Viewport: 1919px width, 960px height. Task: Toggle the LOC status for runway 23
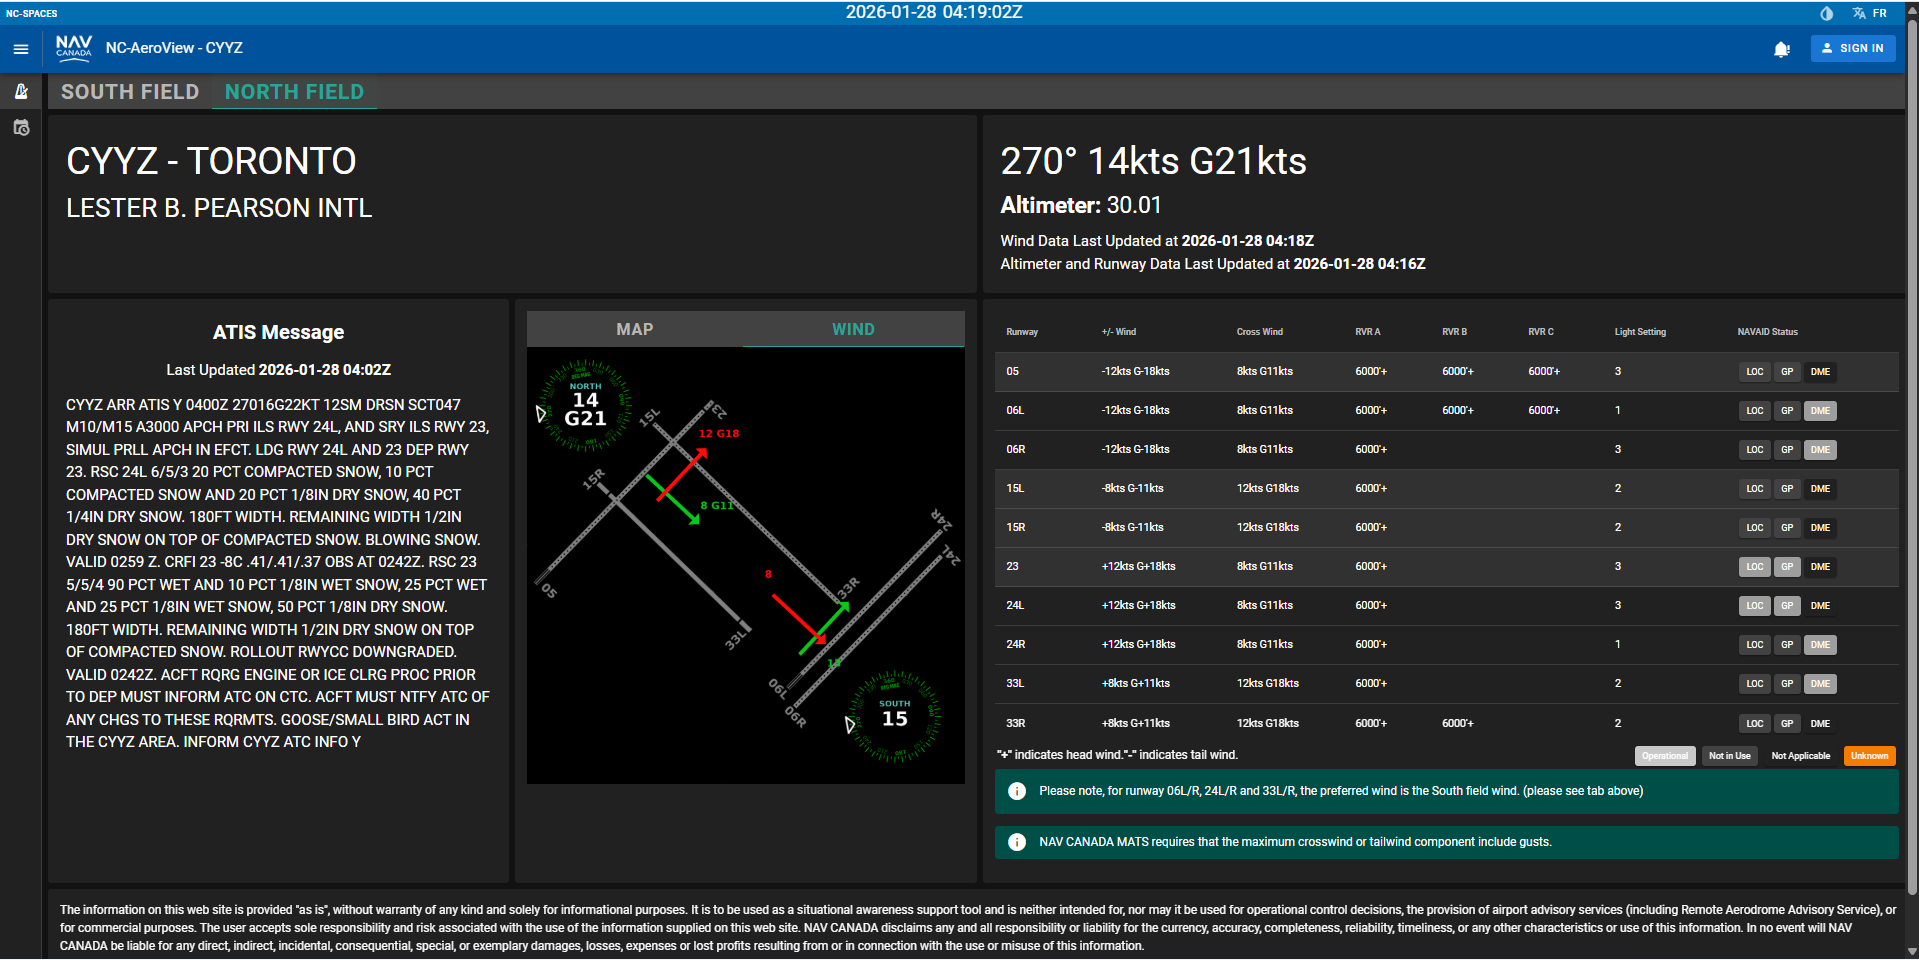click(x=1754, y=566)
